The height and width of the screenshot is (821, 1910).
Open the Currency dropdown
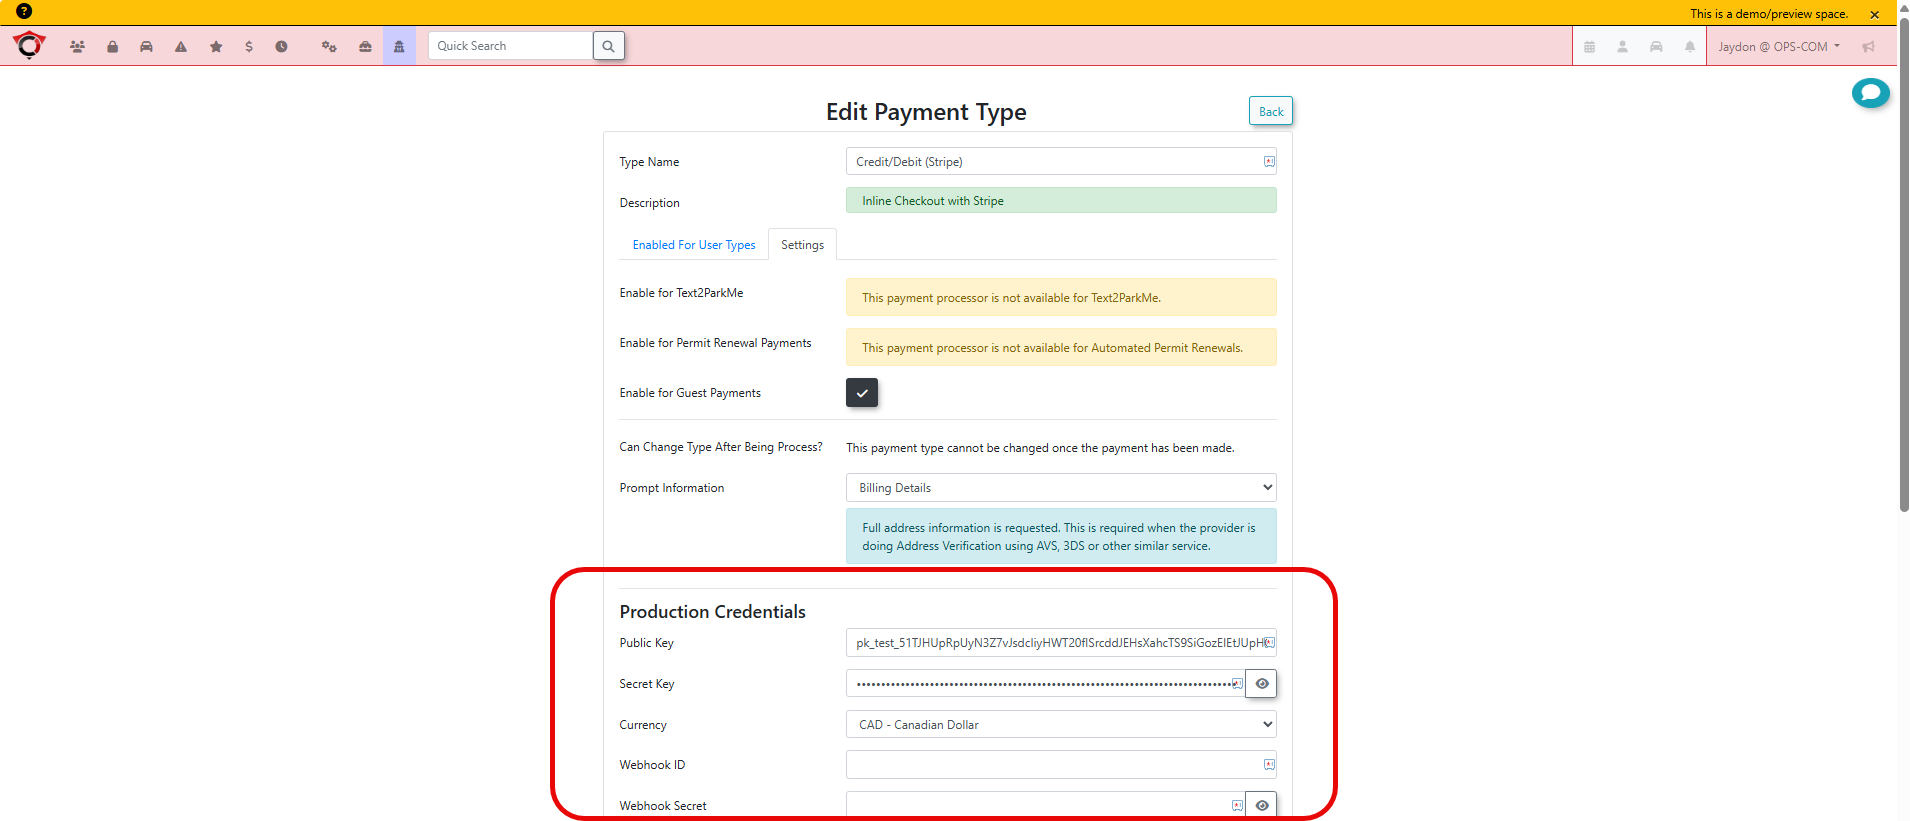point(1060,725)
